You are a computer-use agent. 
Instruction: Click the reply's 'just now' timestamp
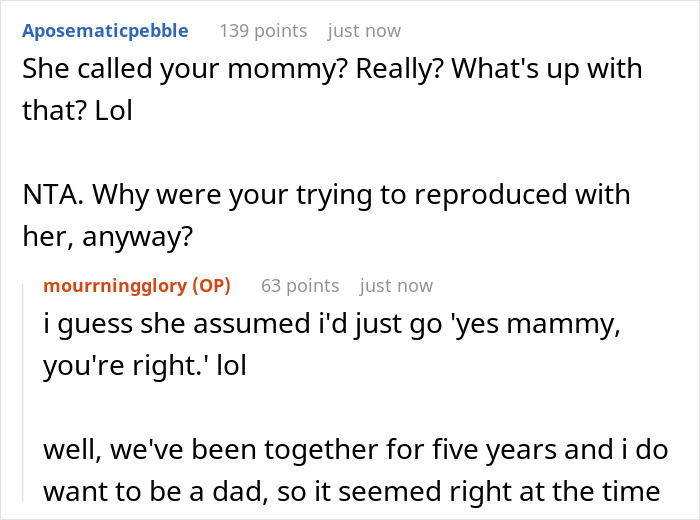tap(396, 285)
